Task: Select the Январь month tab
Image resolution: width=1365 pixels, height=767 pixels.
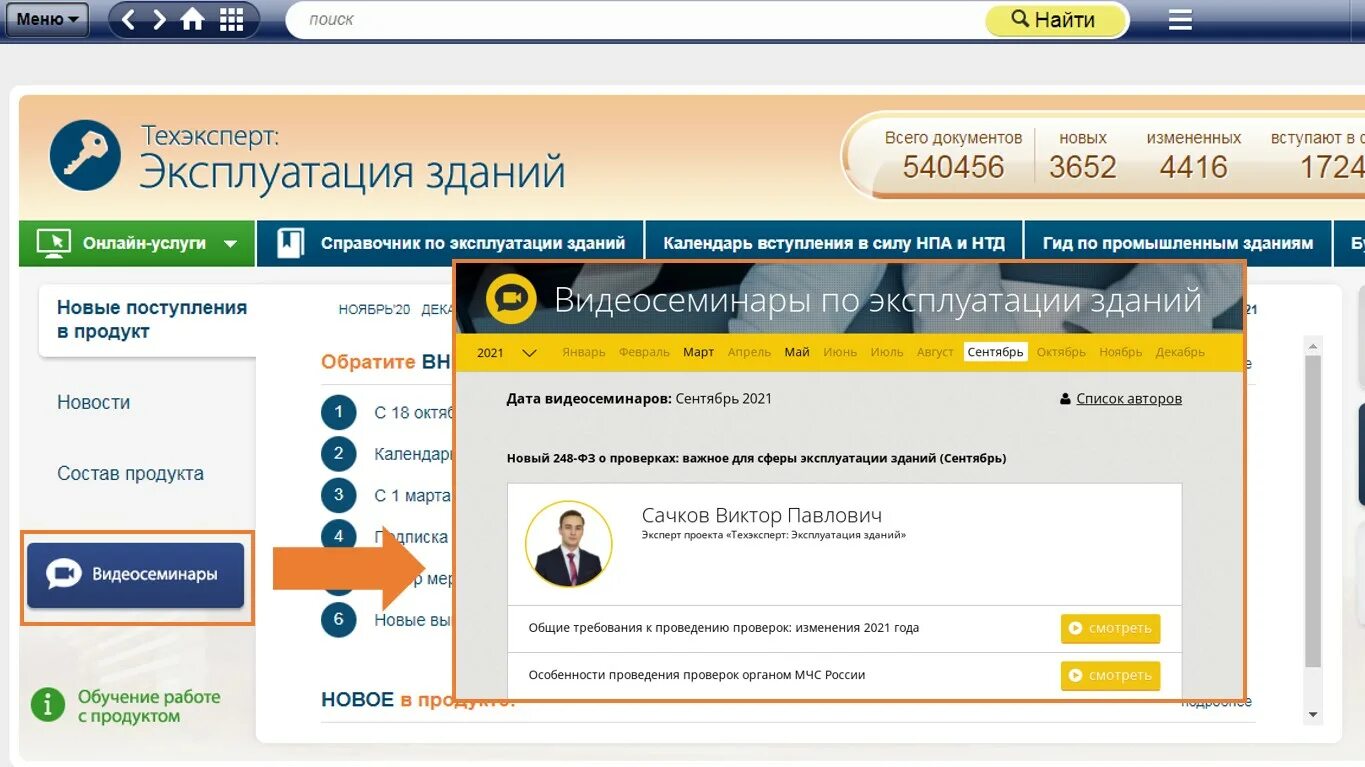Action: [583, 352]
